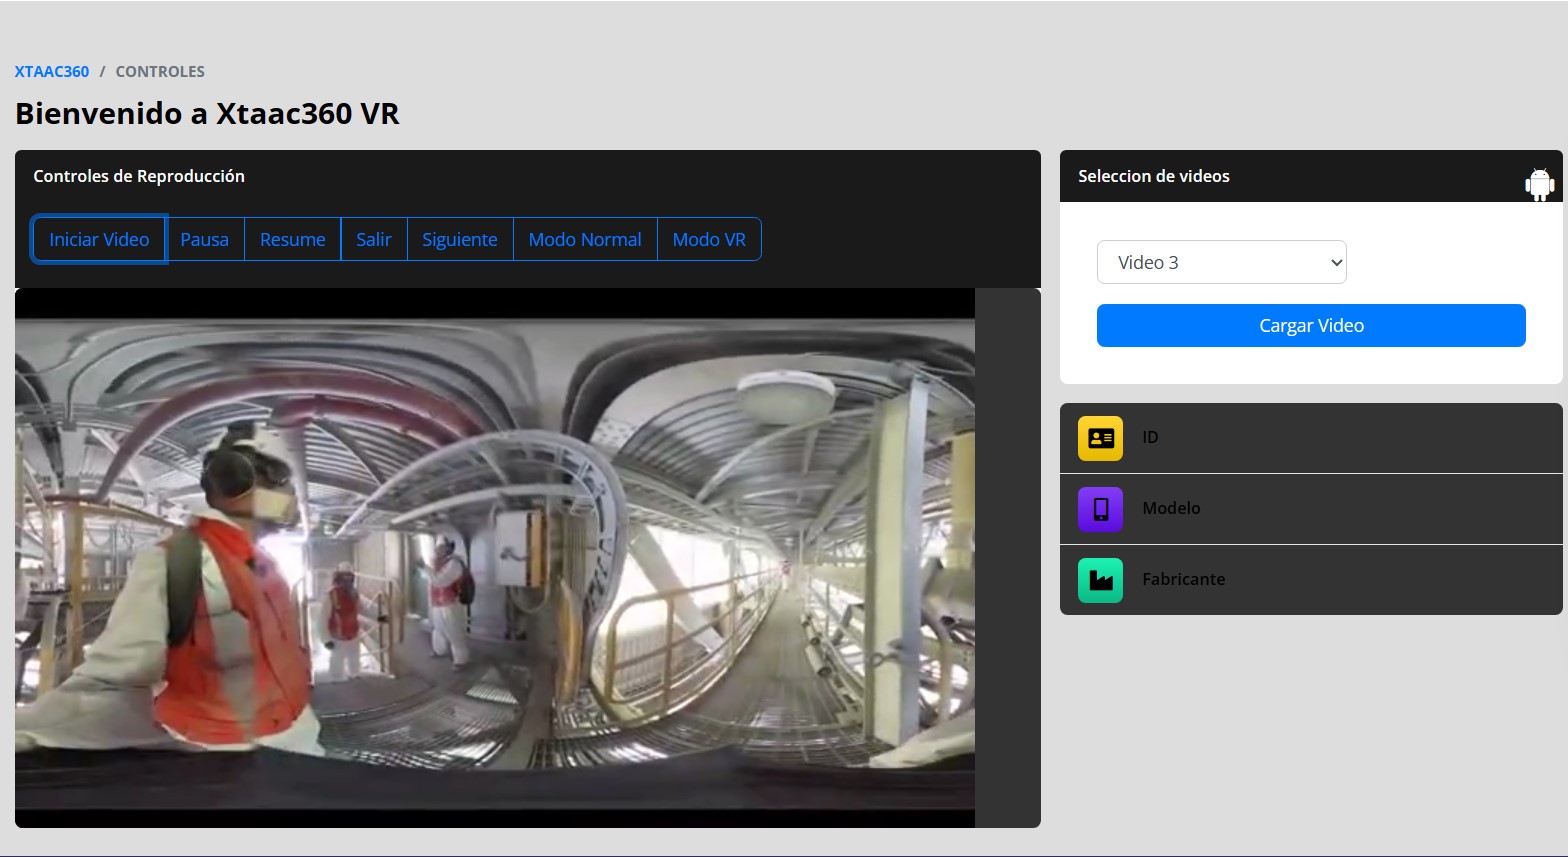Click the CONTROLES breadcrumb item
This screenshot has height=857, width=1568.
(x=160, y=72)
